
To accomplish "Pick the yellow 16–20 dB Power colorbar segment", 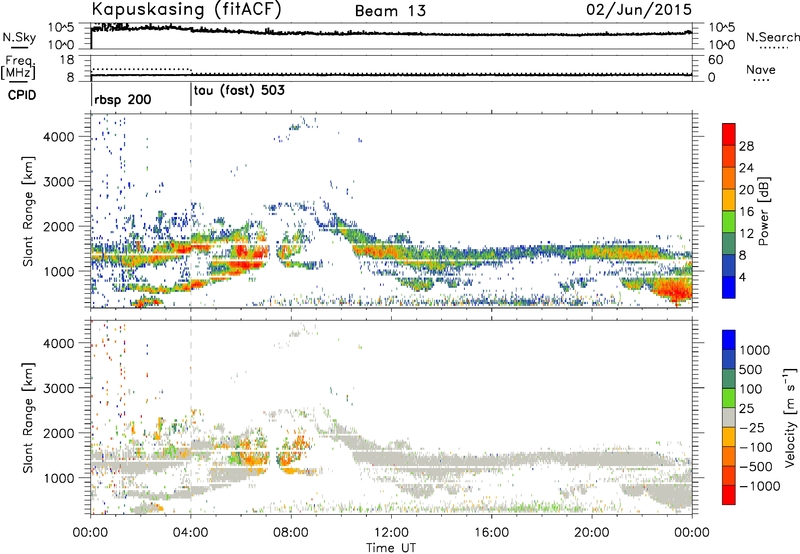I will click(729, 200).
